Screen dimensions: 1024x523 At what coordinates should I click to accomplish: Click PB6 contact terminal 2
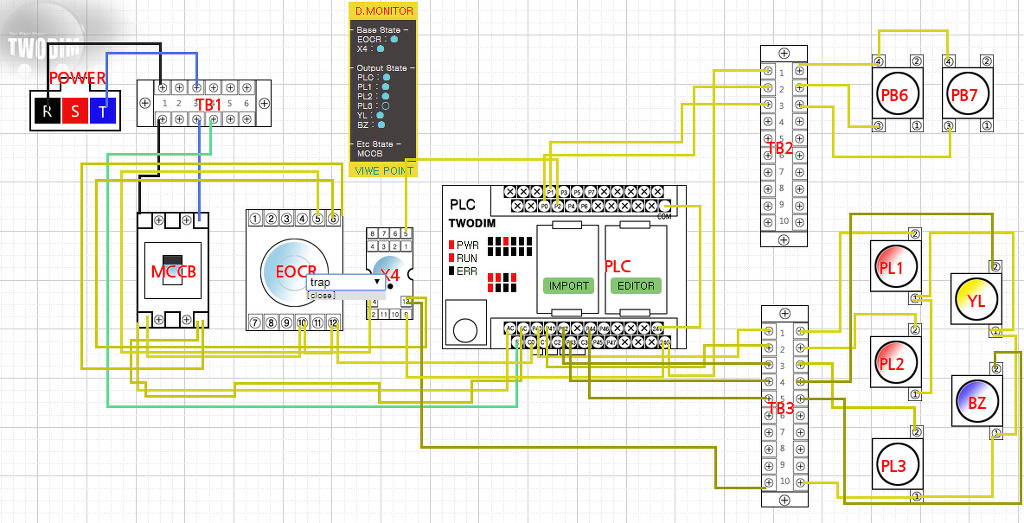click(916, 61)
